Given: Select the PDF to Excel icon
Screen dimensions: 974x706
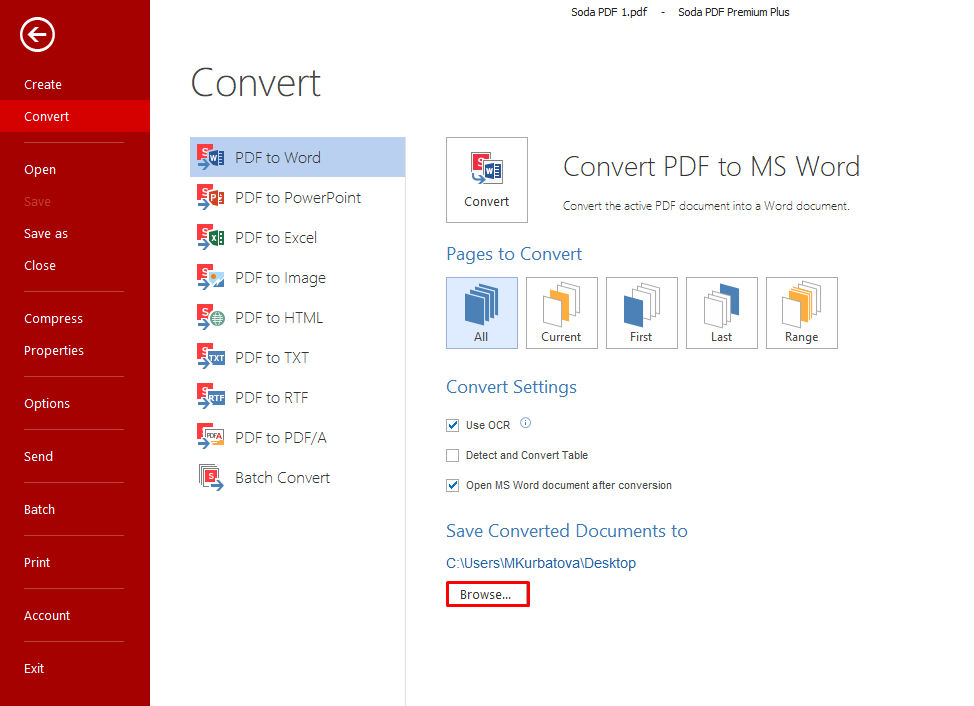Looking at the screenshot, I should point(211,237).
